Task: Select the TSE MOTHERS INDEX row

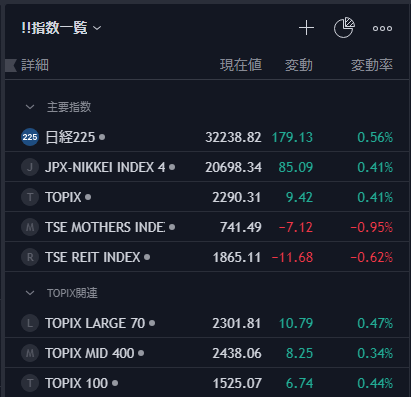Action: tap(207, 227)
